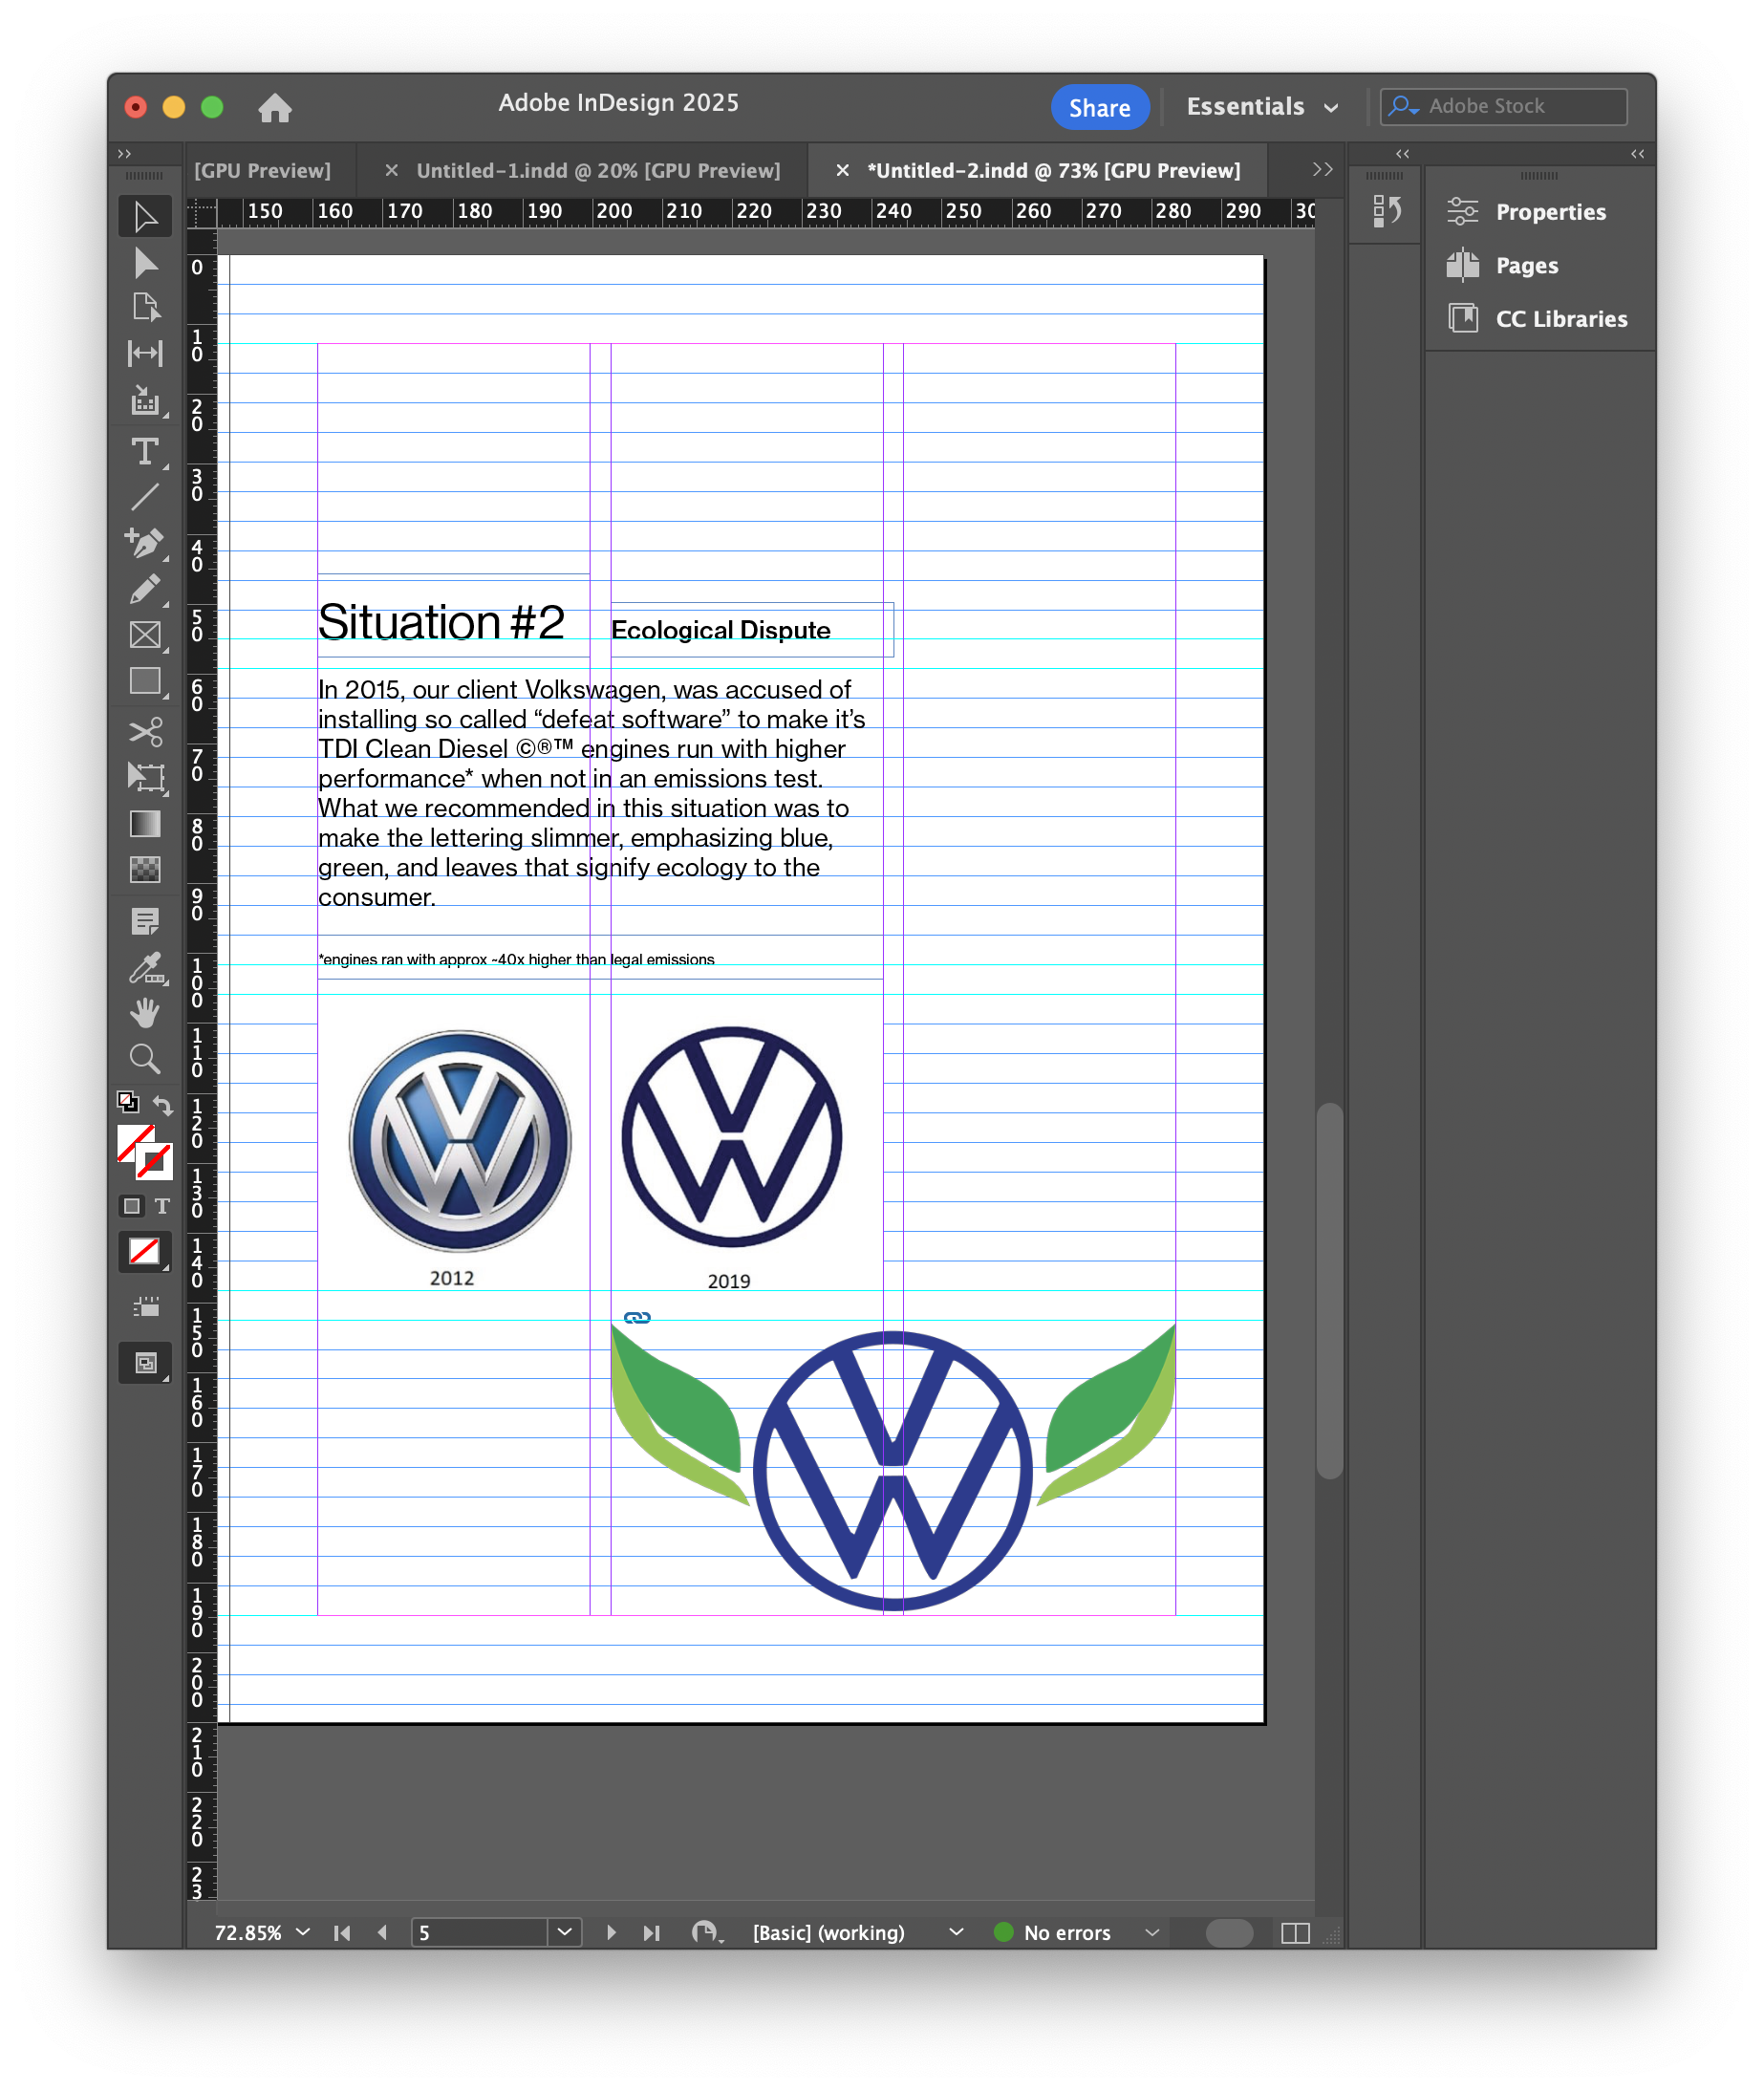Select the Type tool
1764x2091 pixels.
[145, 452]
